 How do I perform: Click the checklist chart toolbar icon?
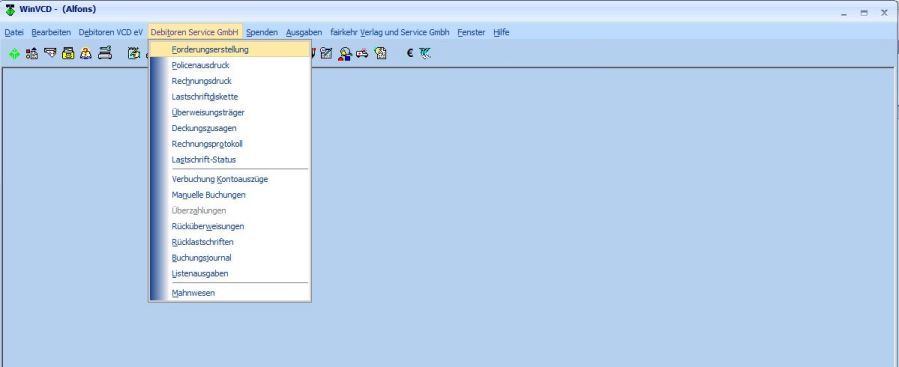pyautogui.click(x=326, y=54)
